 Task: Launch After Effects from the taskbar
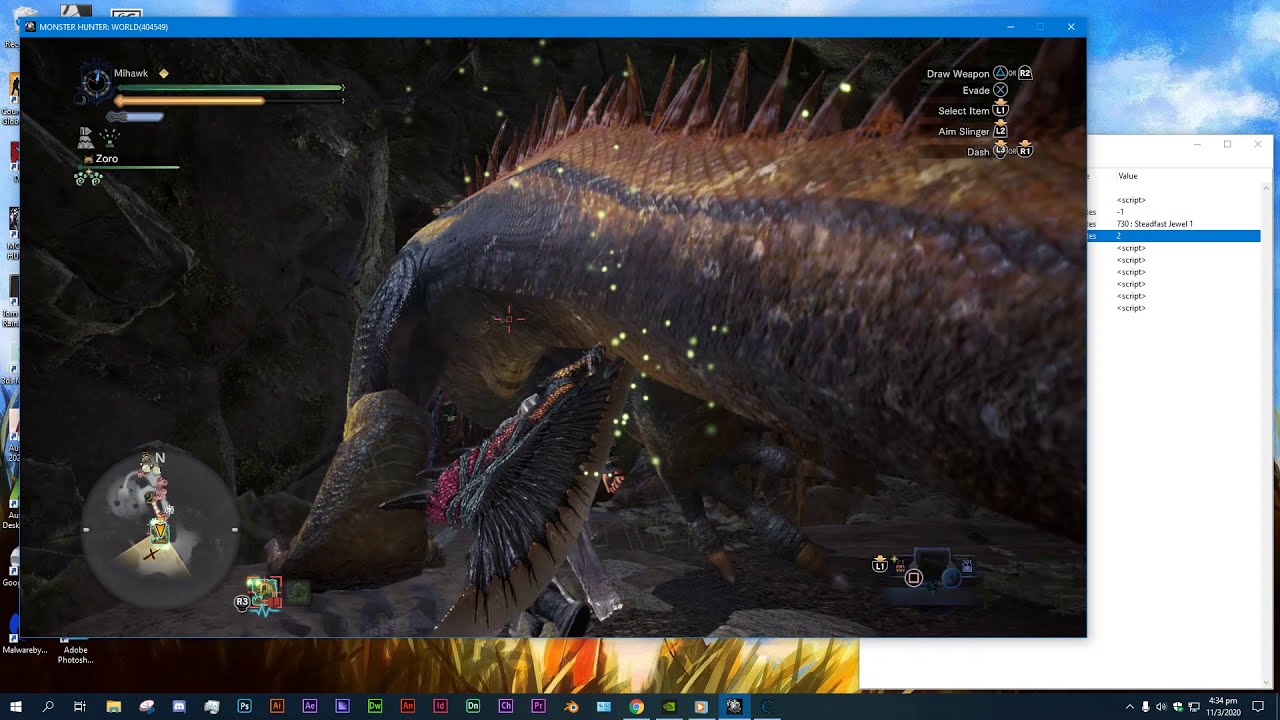coord(309,706)
